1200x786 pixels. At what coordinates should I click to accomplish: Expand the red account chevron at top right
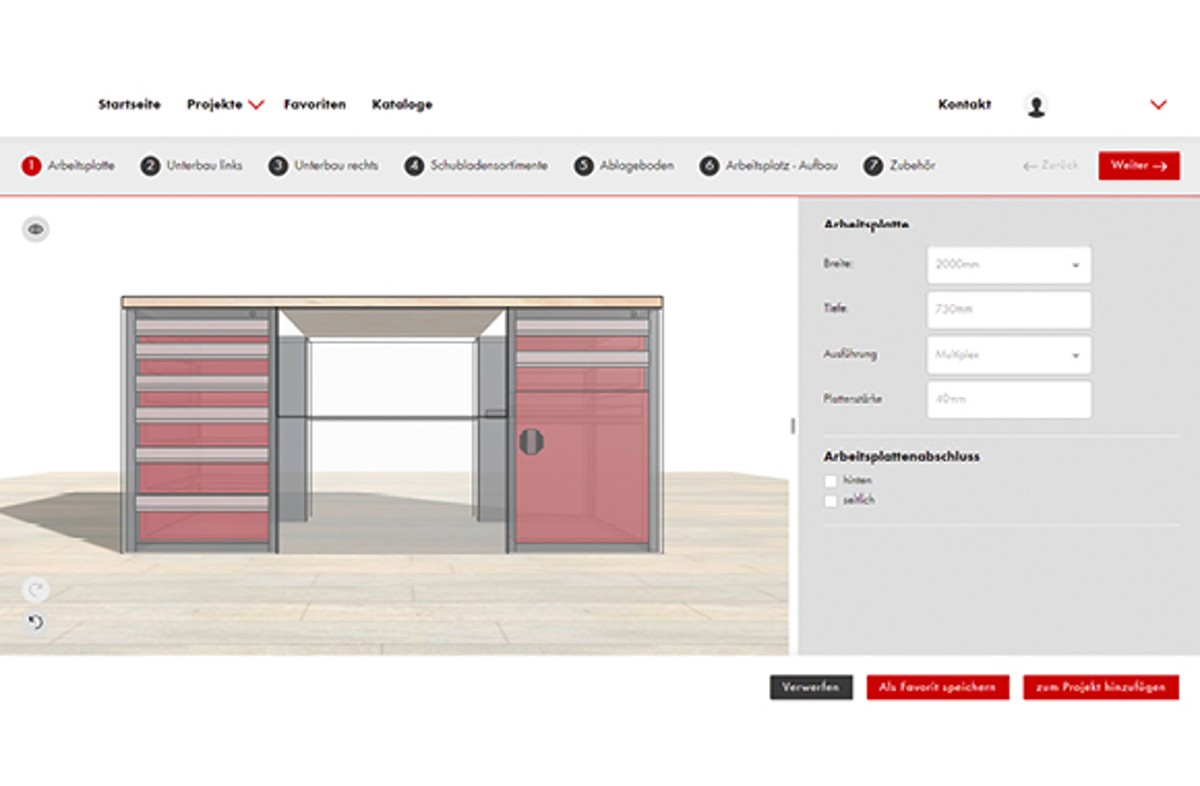pos(1159,105)
